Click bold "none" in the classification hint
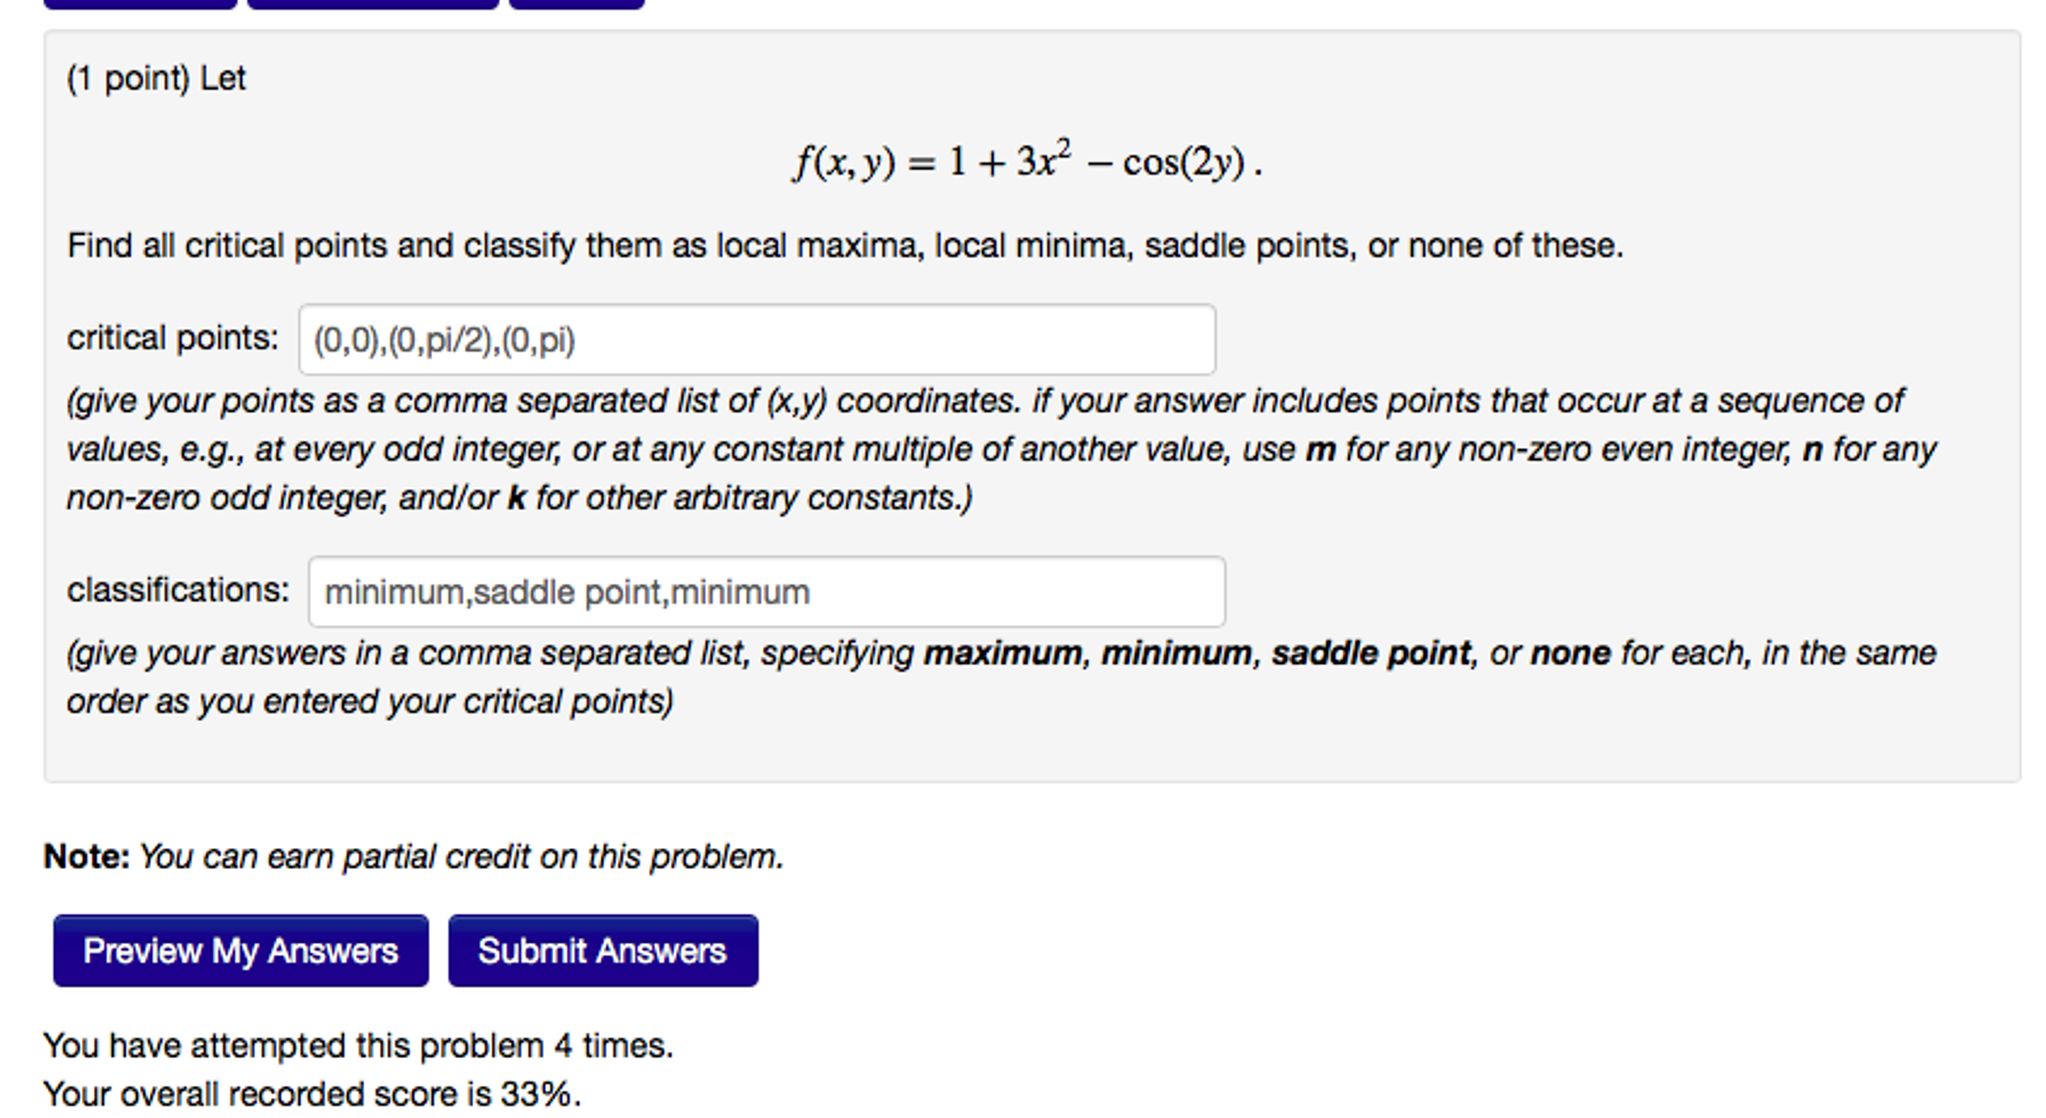The width and height of the screenshot is (2046, 1118). coord(1570,653)
